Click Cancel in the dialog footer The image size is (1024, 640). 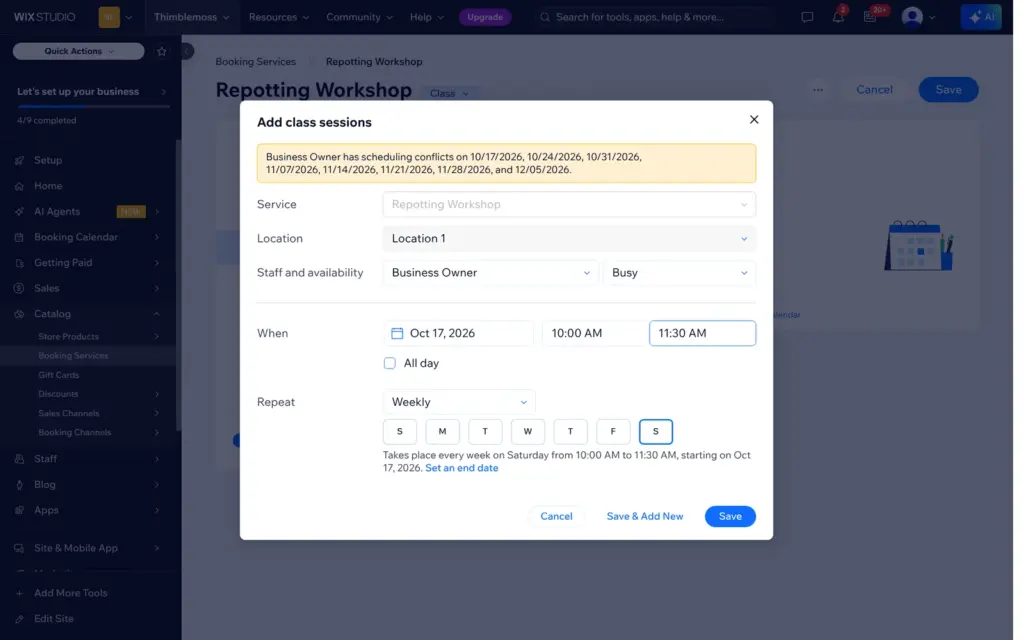[556, 517]
